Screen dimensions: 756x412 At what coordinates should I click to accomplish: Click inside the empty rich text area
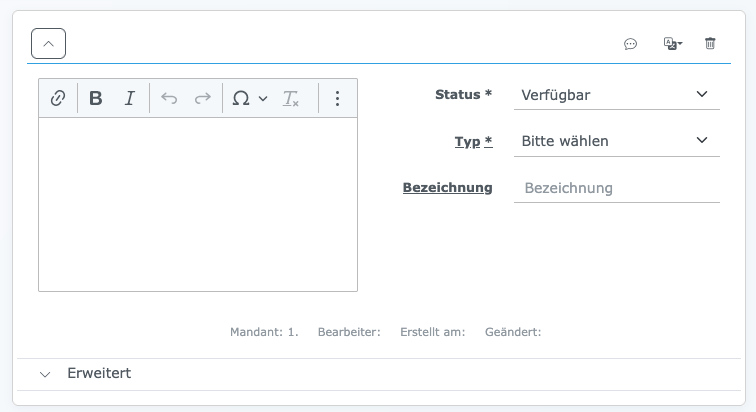click(197, 204)
